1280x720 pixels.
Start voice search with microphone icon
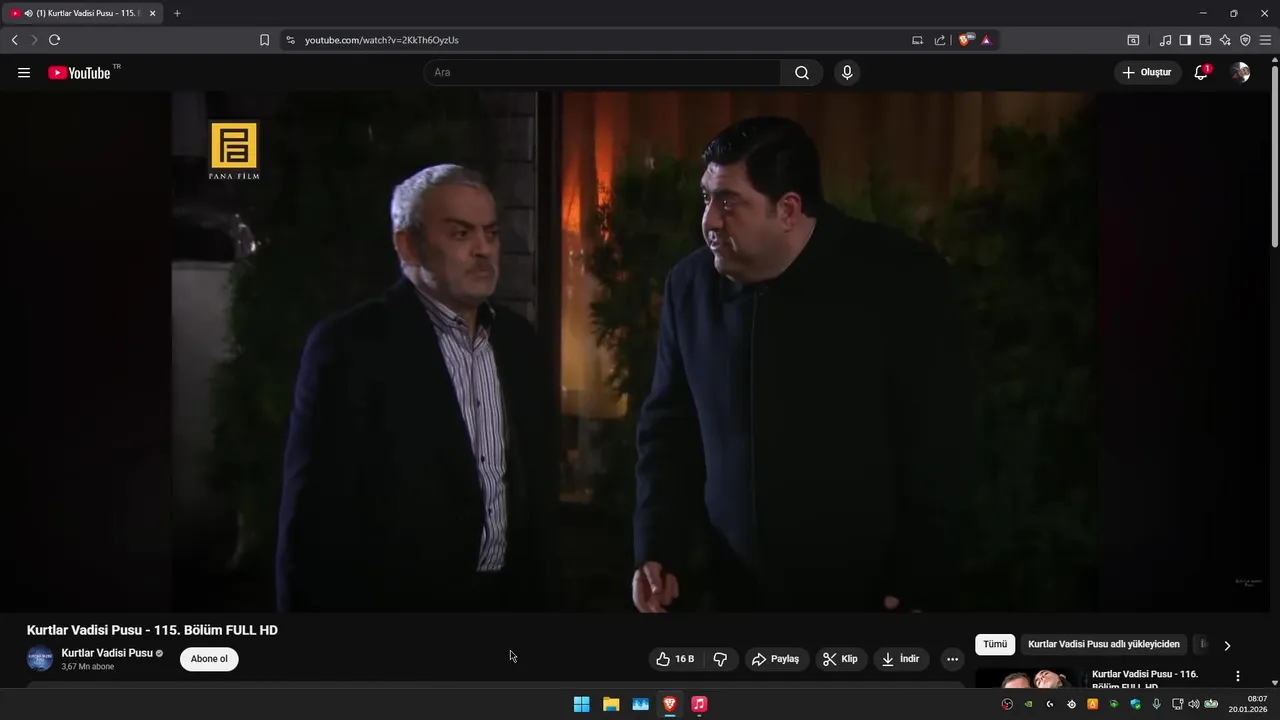coord(847,73)
